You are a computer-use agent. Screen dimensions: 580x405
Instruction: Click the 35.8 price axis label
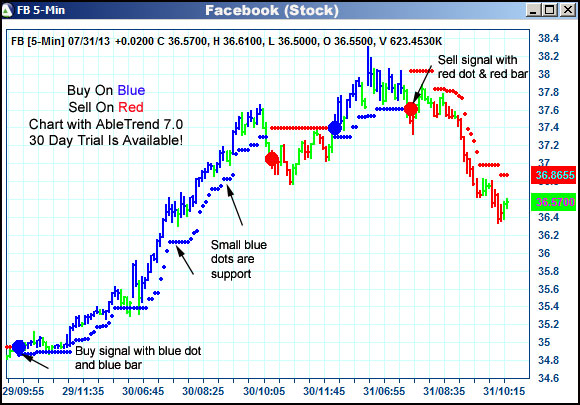coord(548,271)
